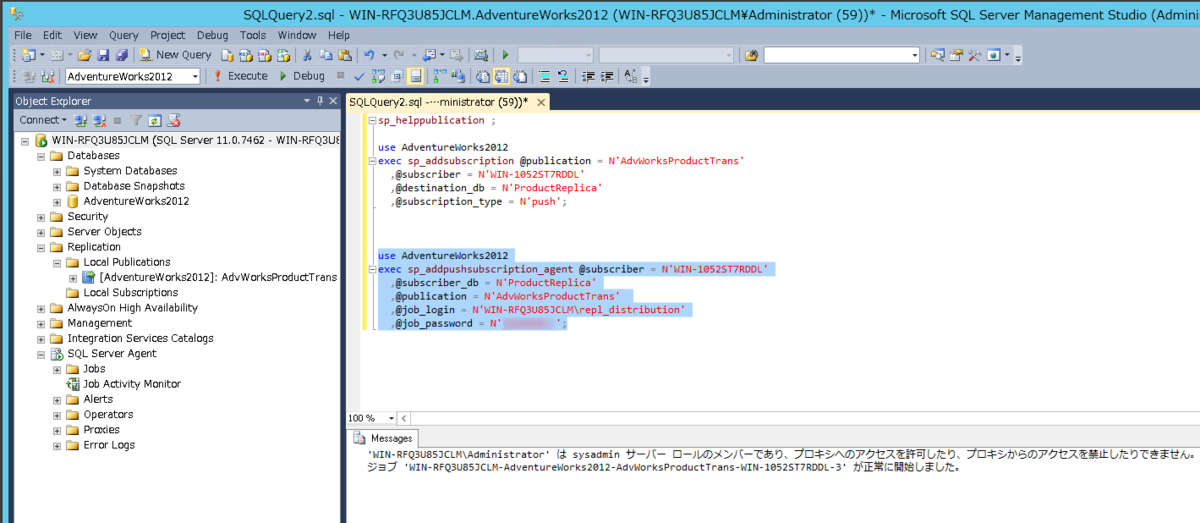Collapse the Databases node
The image size is (1200, 523).
click(x=40, y=156)
